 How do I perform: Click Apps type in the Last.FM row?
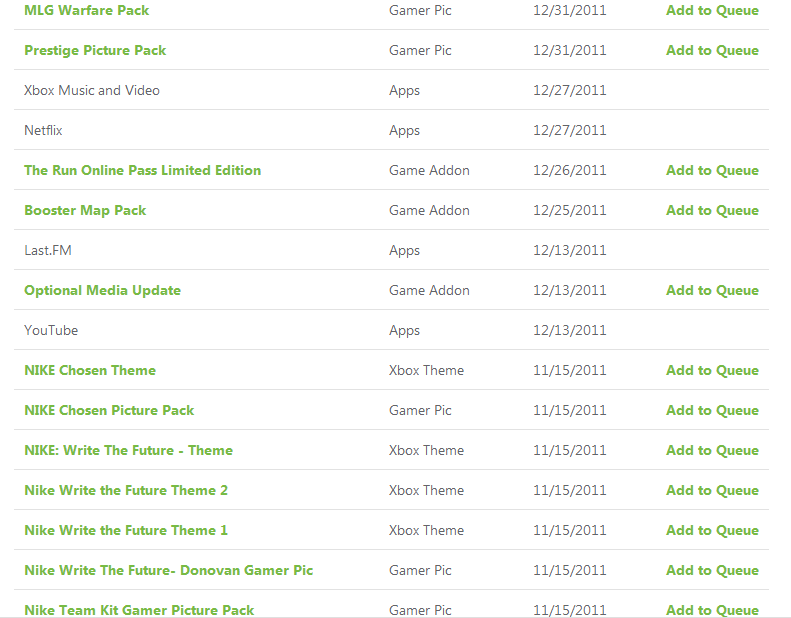tap(404, 251)
